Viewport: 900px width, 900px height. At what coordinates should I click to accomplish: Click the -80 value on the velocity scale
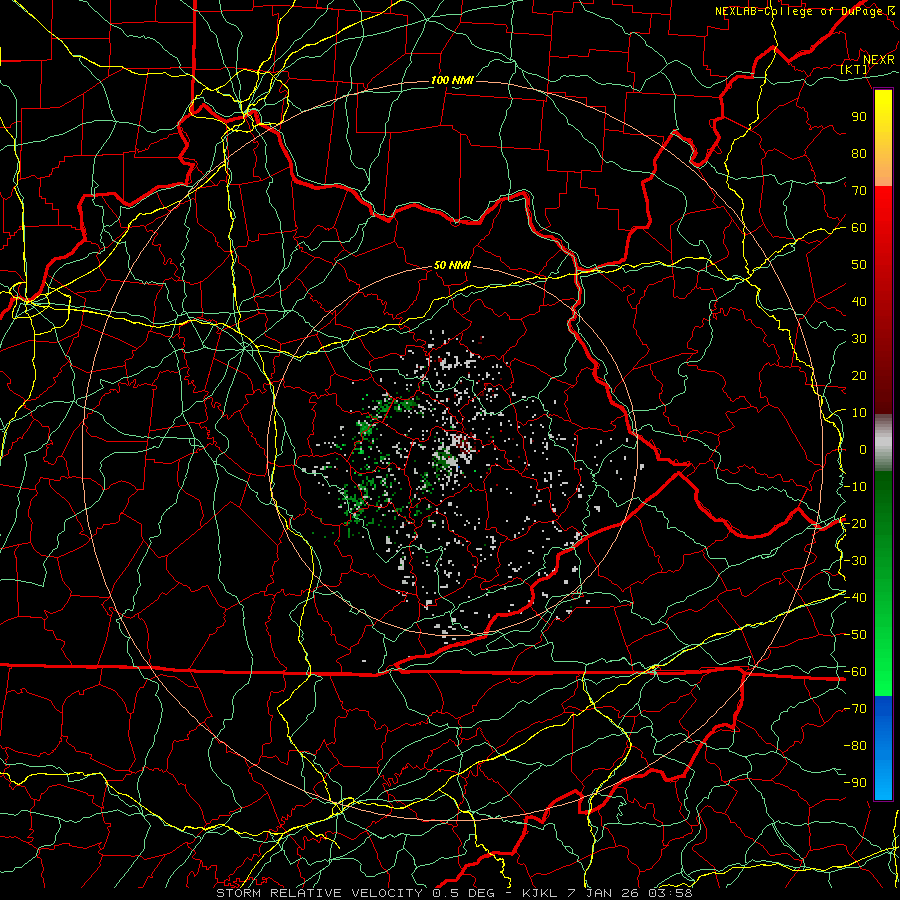click(855, 746)
